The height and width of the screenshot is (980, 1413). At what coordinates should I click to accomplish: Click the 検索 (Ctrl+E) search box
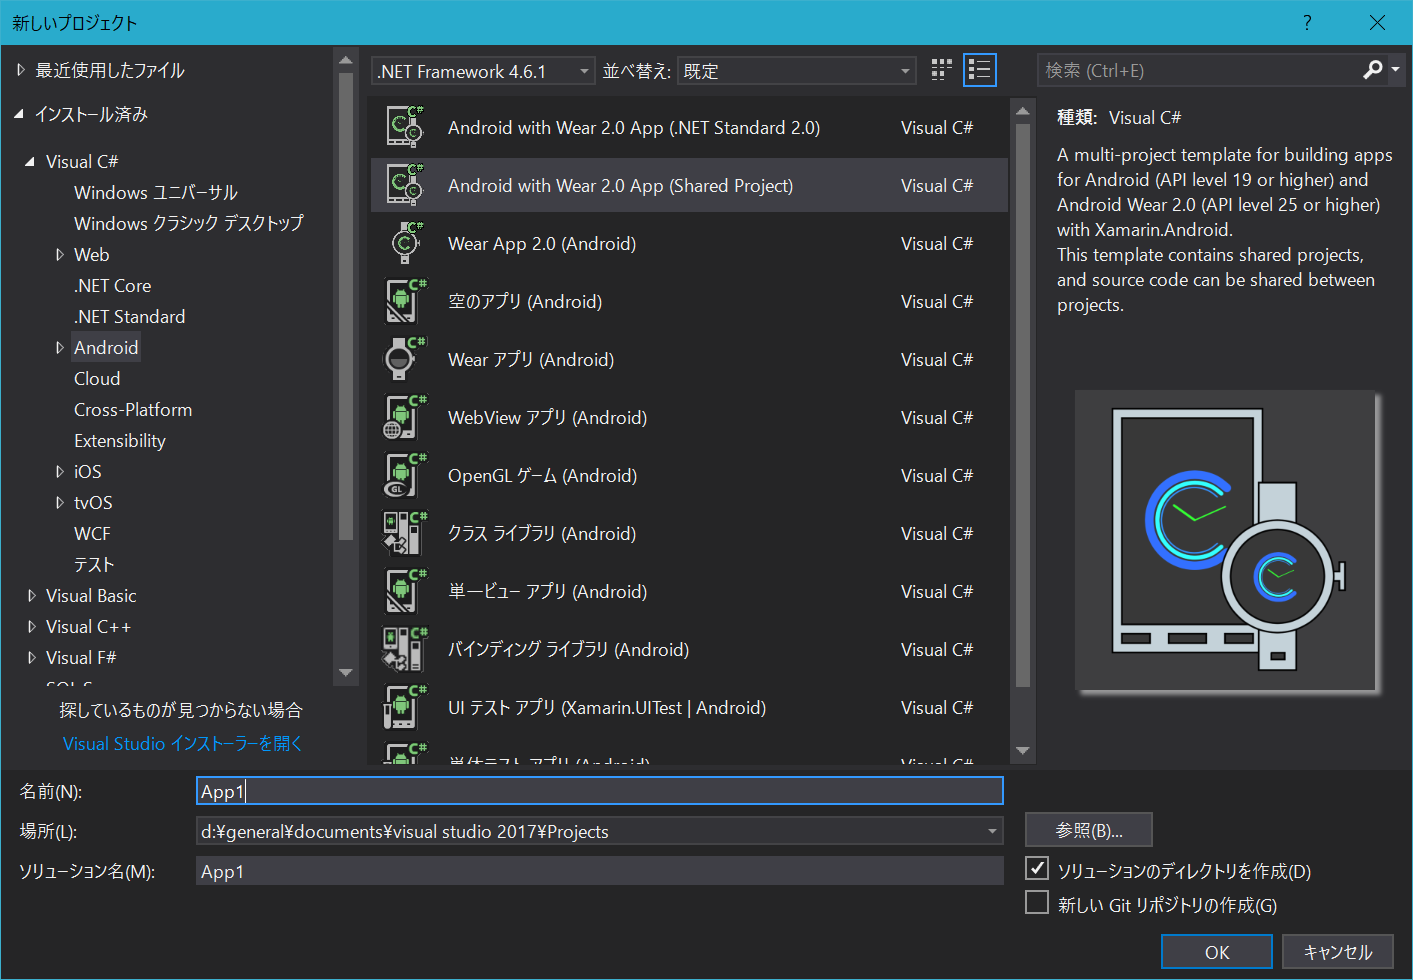coord(1200,70)
